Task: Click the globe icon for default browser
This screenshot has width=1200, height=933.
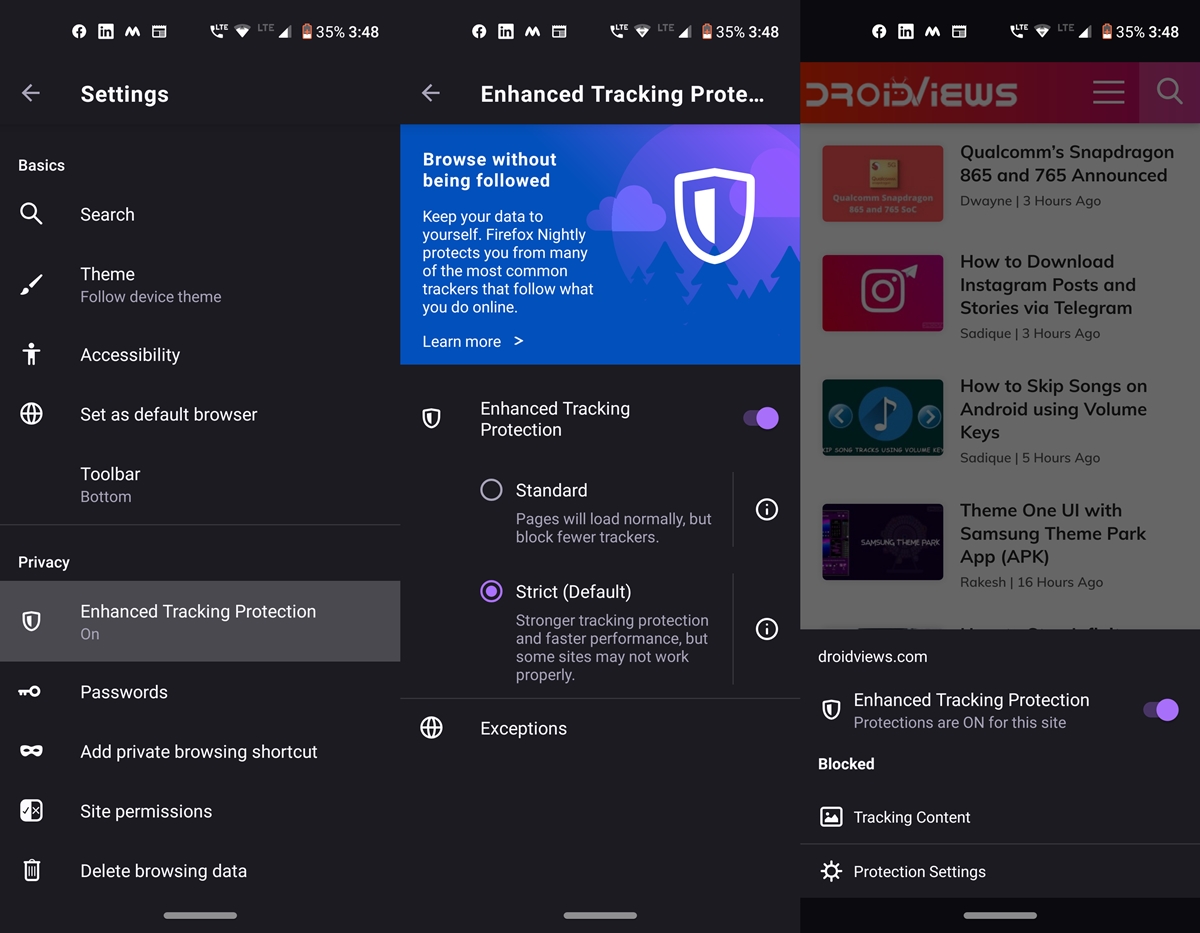Action: 31,414
